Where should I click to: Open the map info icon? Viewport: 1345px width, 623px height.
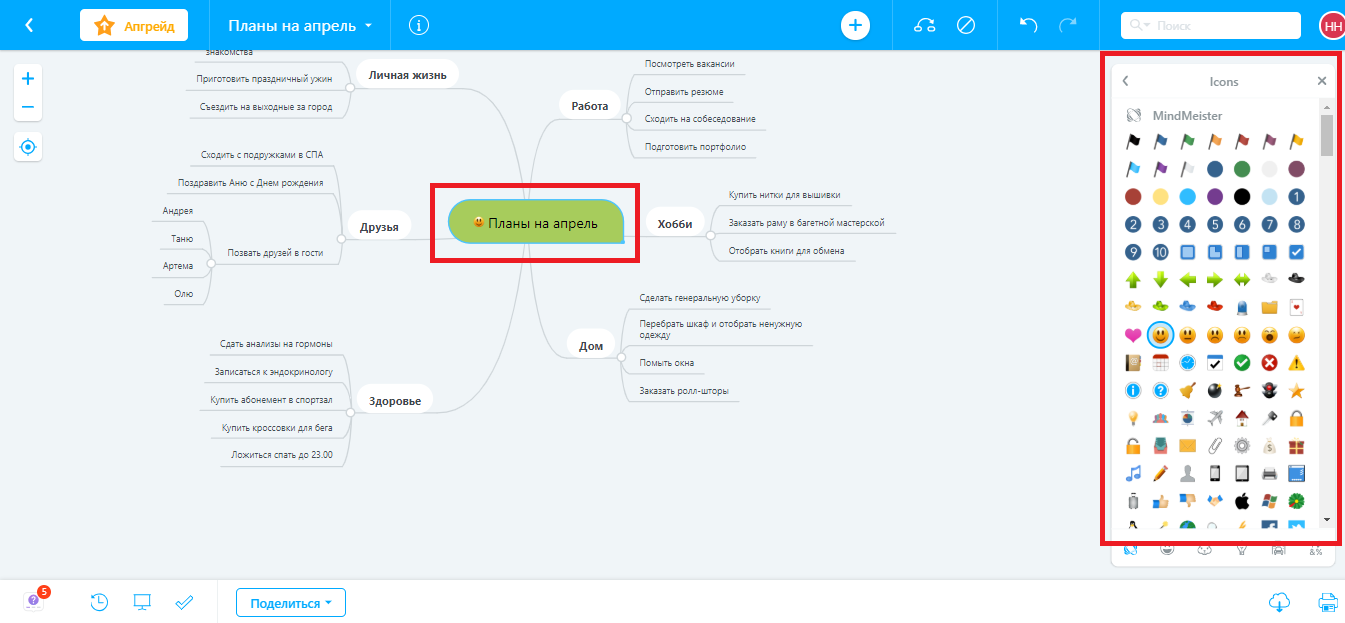click(420, 25)
